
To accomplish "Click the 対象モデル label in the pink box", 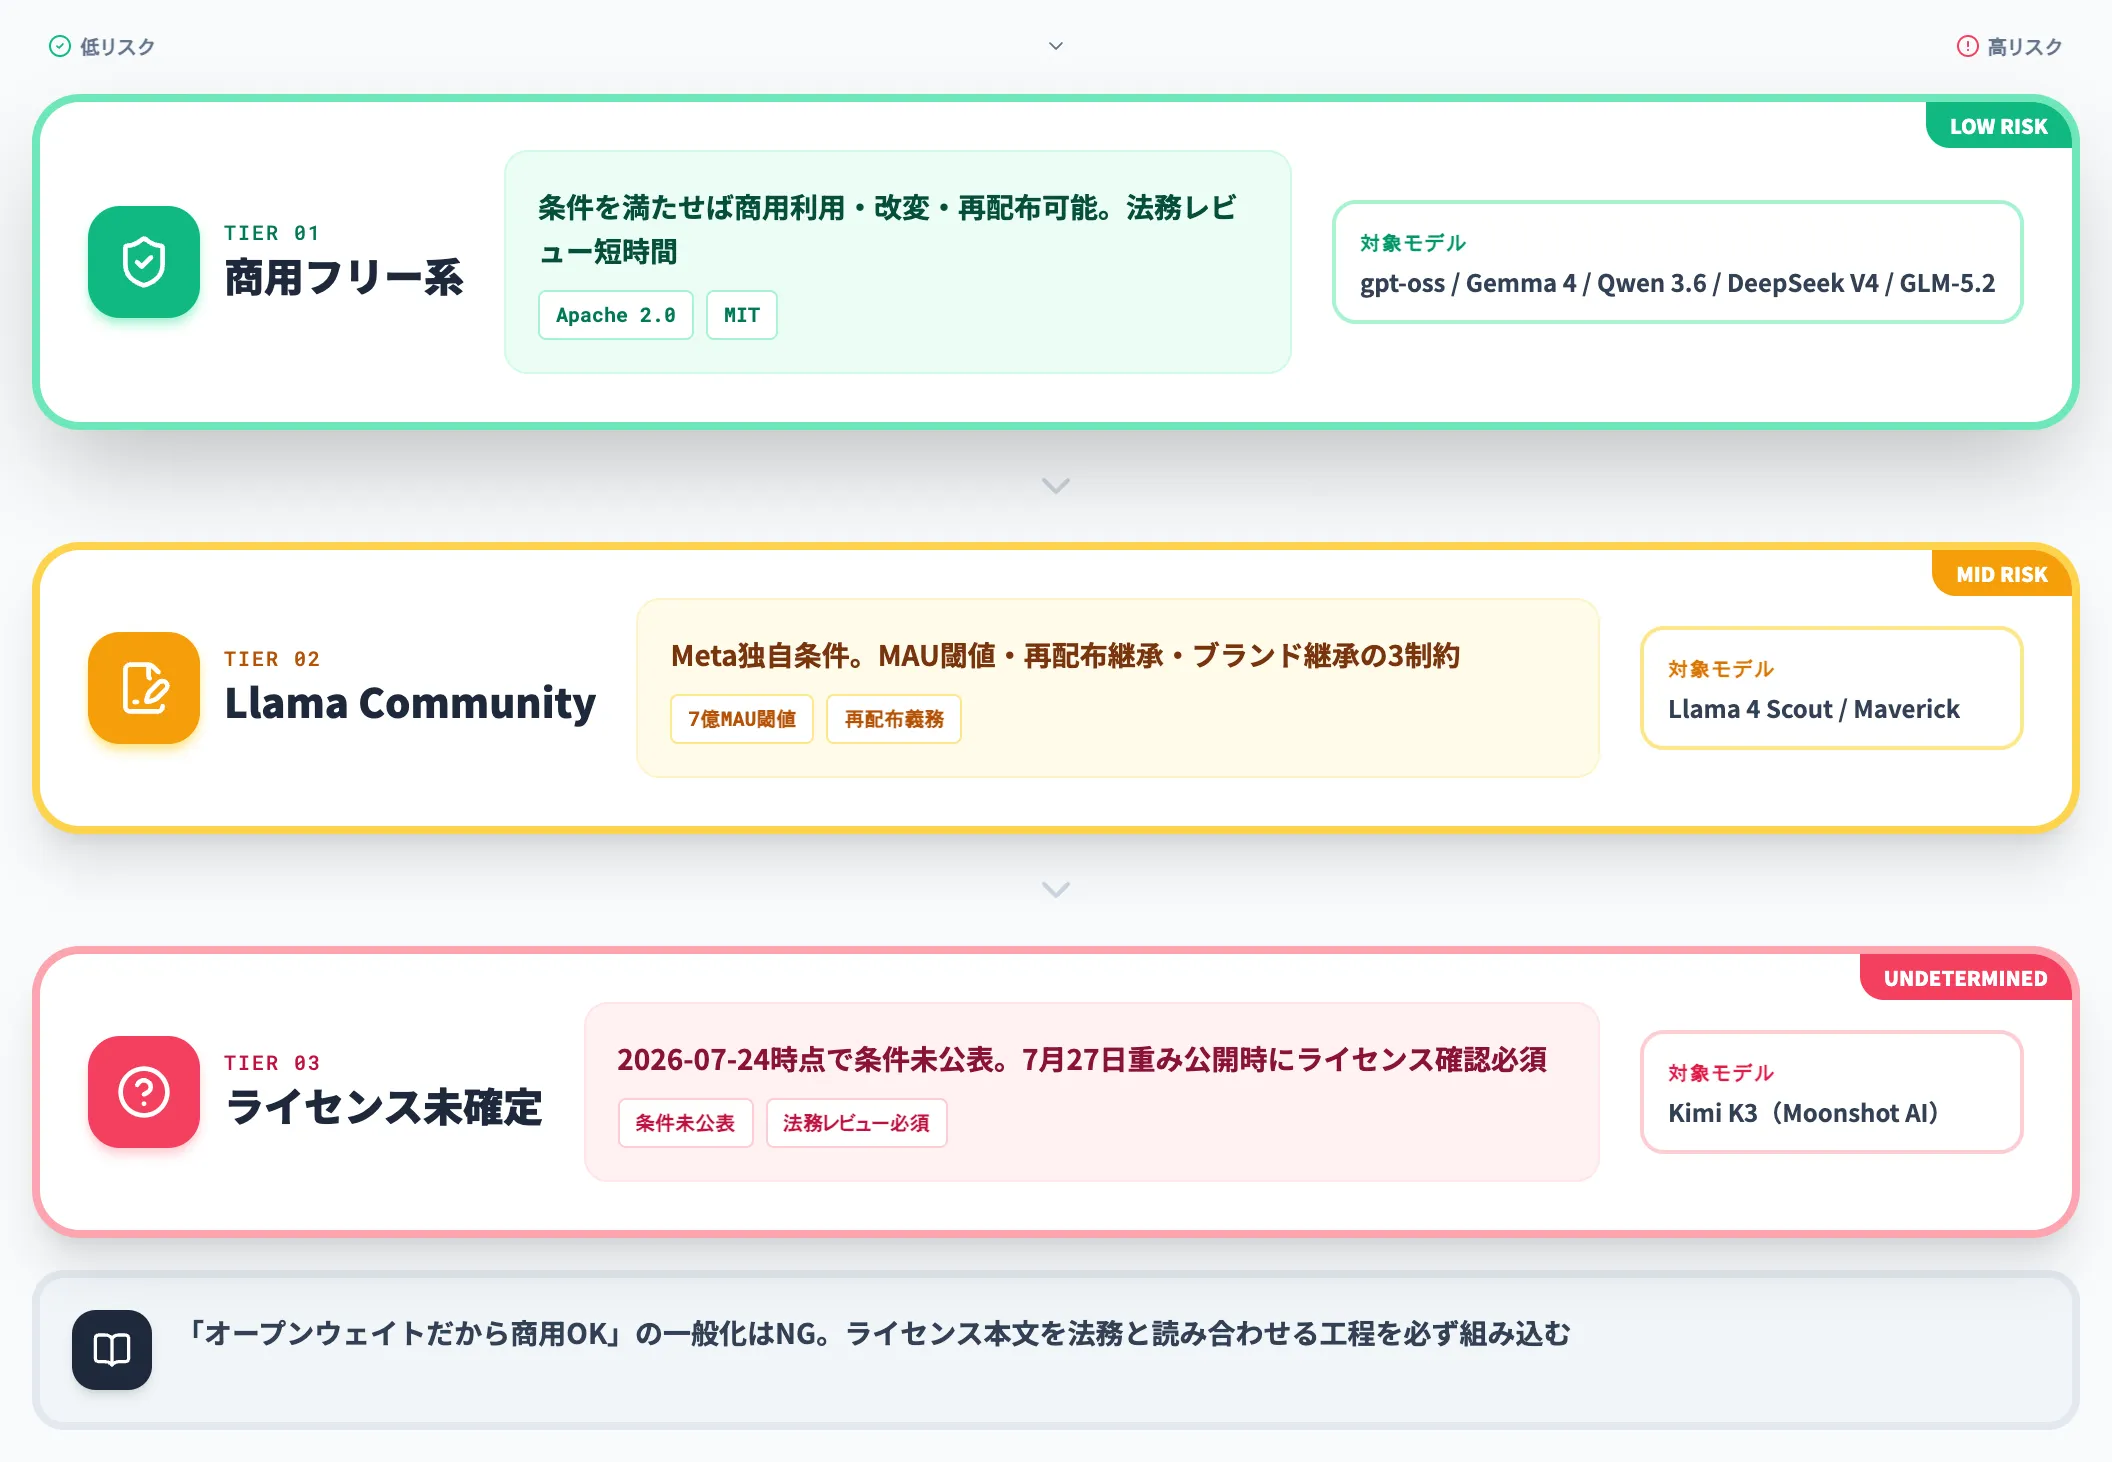I will point(1721,1073).
